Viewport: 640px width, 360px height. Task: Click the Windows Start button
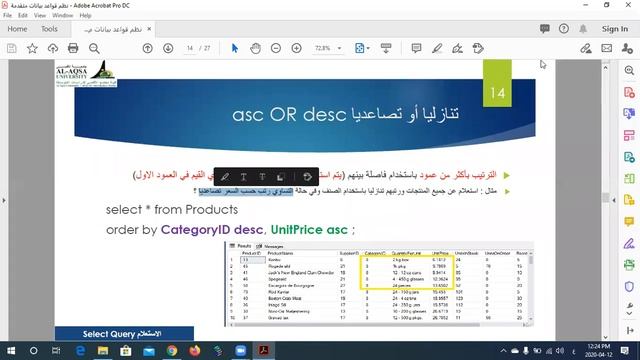(11, 351)
